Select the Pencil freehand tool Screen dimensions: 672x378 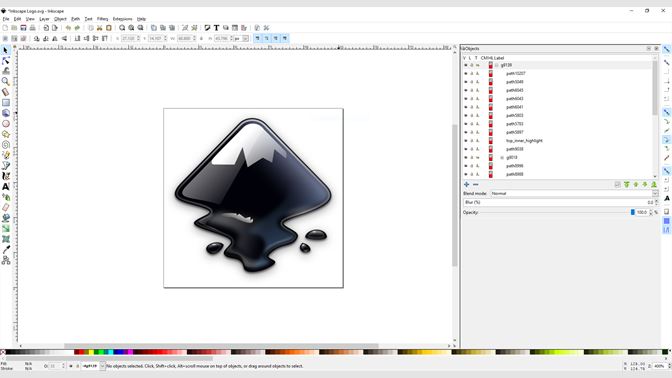[6, 155]
